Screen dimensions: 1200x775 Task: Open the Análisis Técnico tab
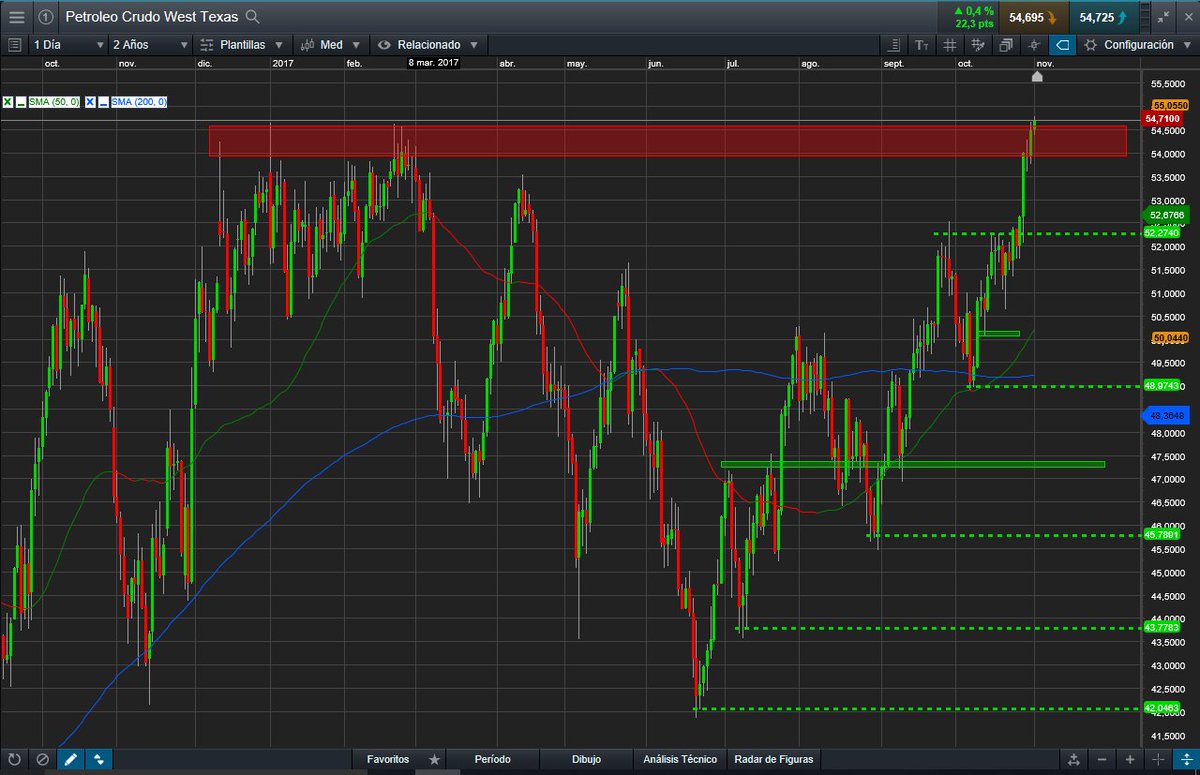pos(681,760)
